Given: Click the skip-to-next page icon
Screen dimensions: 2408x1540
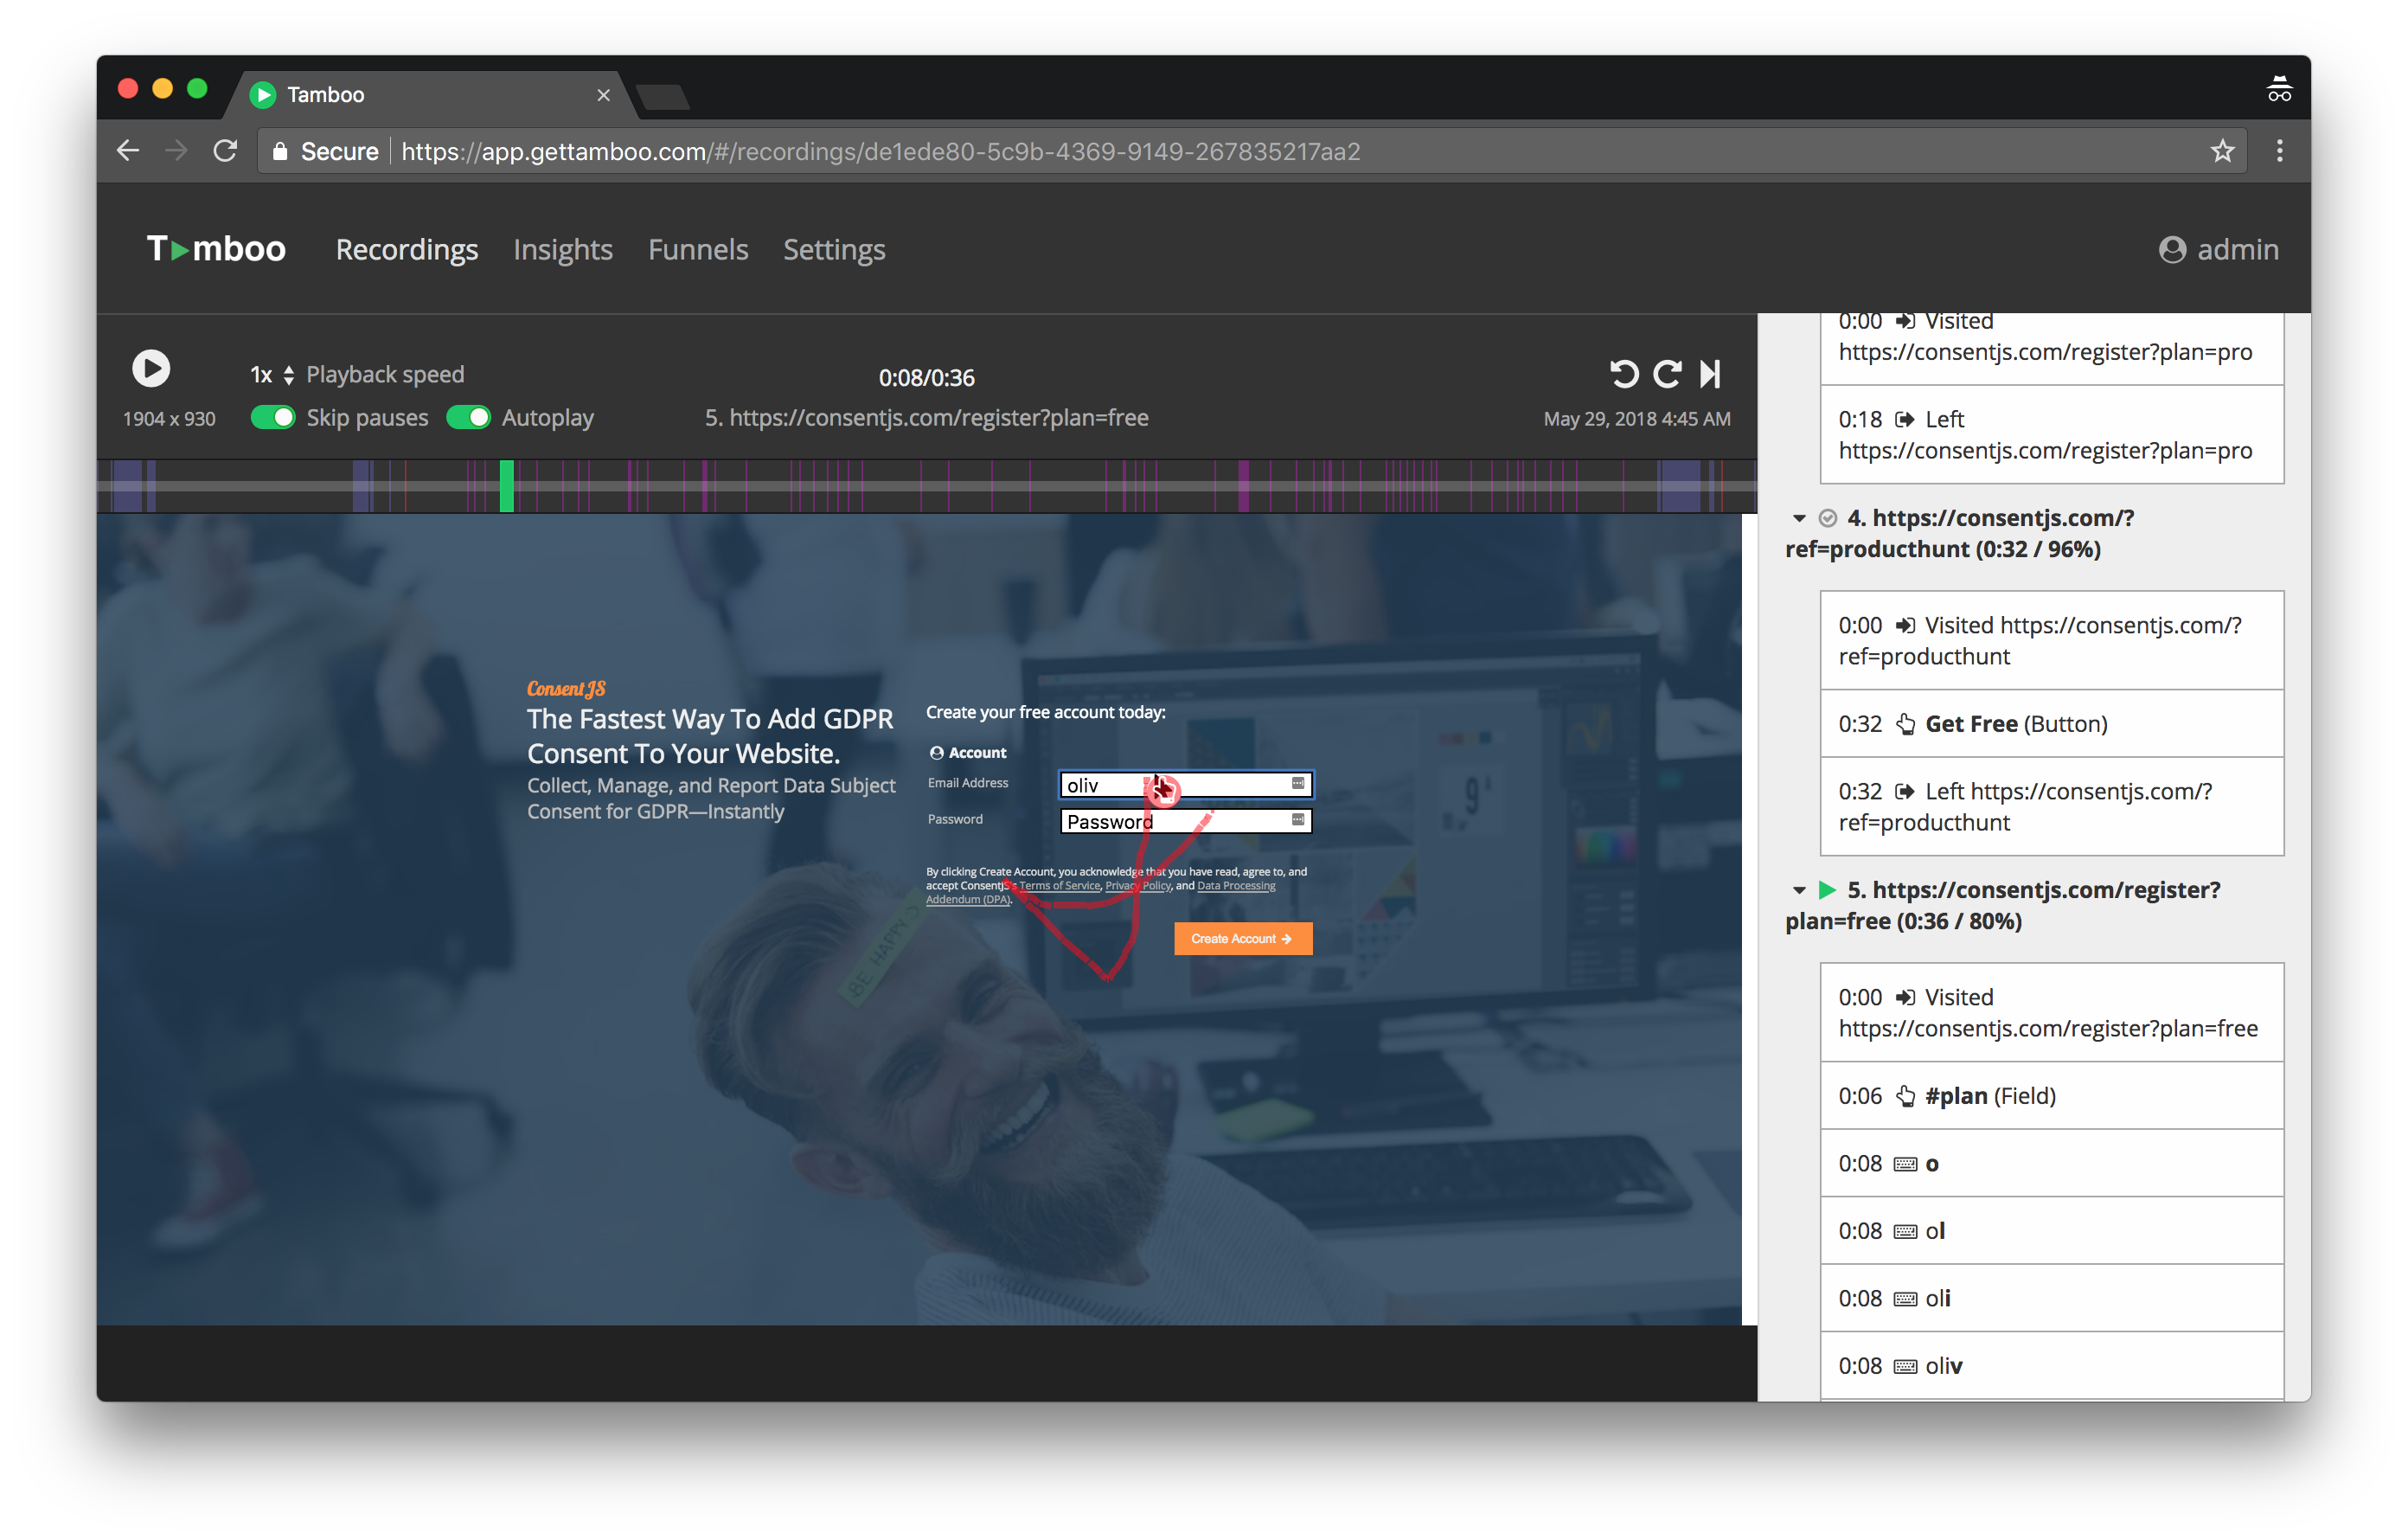Looking at the screenshot, I should point(1710,374).
